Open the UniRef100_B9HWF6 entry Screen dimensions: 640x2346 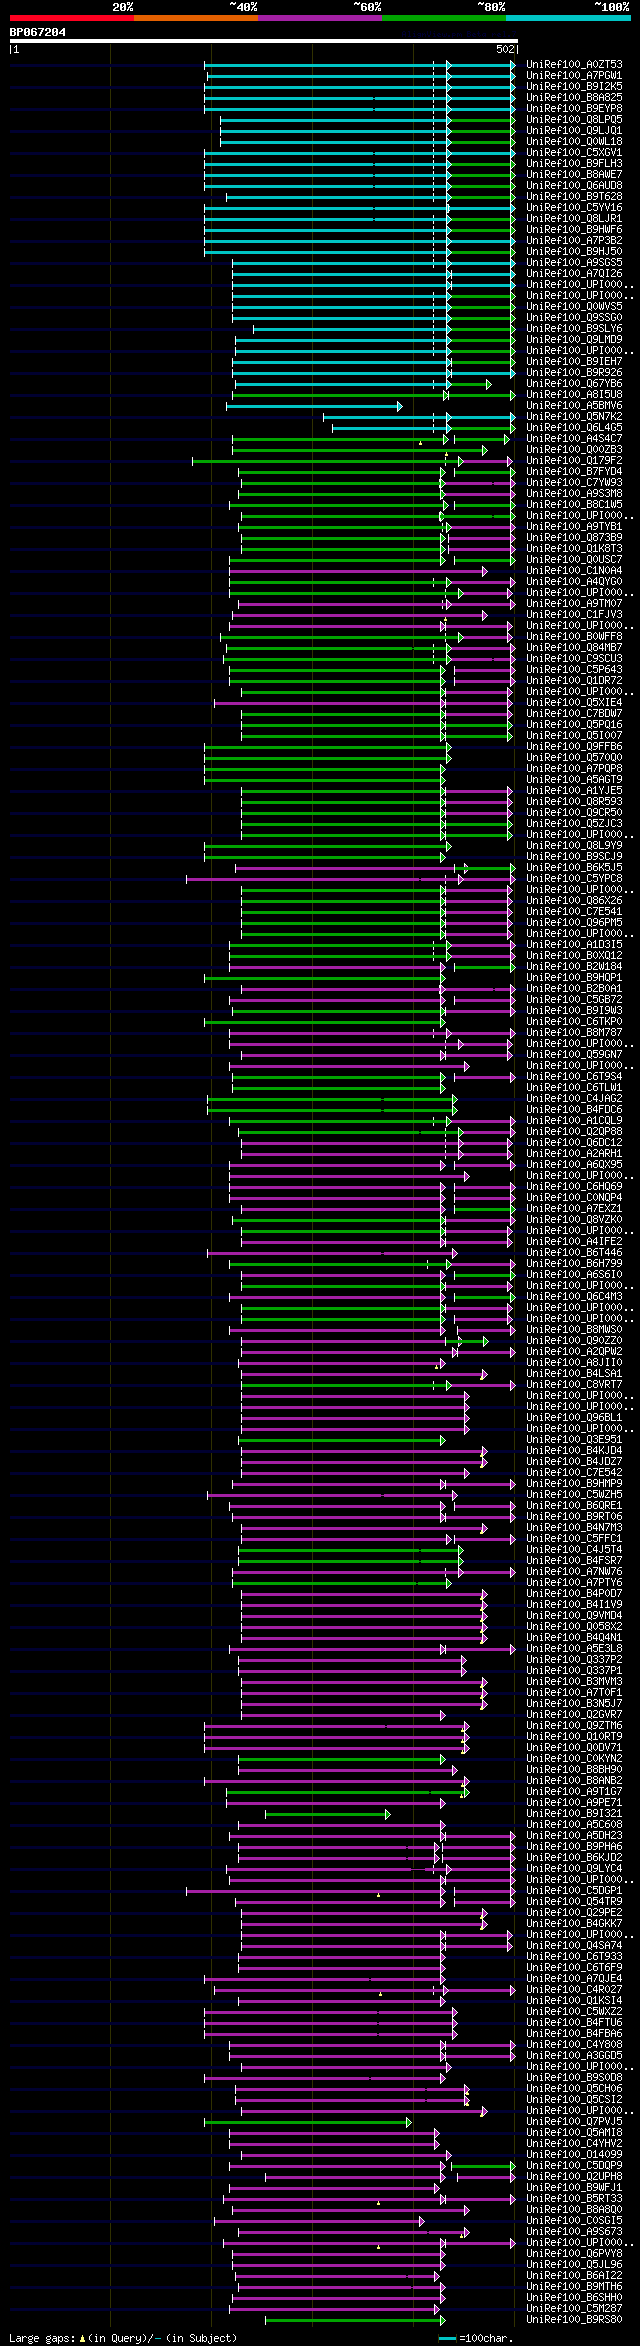574,229
